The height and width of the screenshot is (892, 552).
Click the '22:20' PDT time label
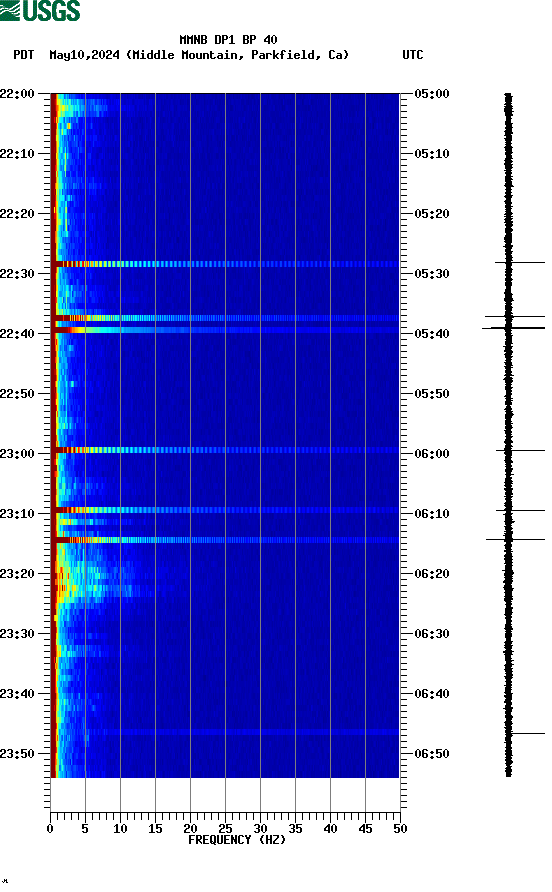coord(17,214)
